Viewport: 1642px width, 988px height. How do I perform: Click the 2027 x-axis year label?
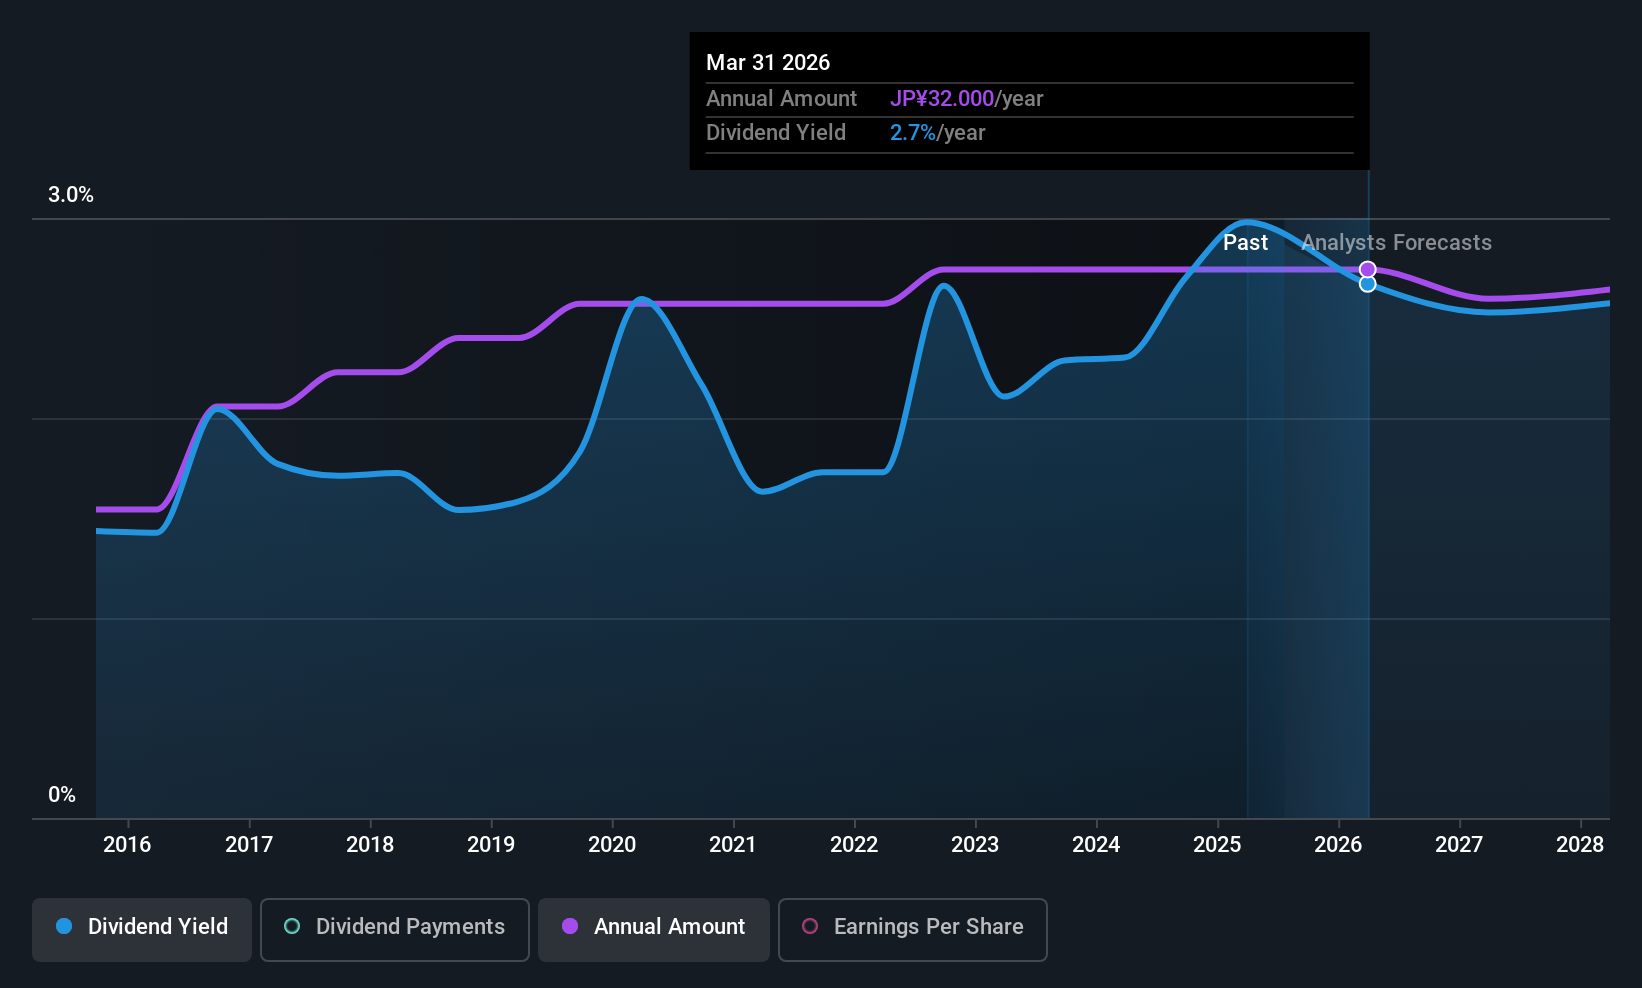click(1459, 845)
